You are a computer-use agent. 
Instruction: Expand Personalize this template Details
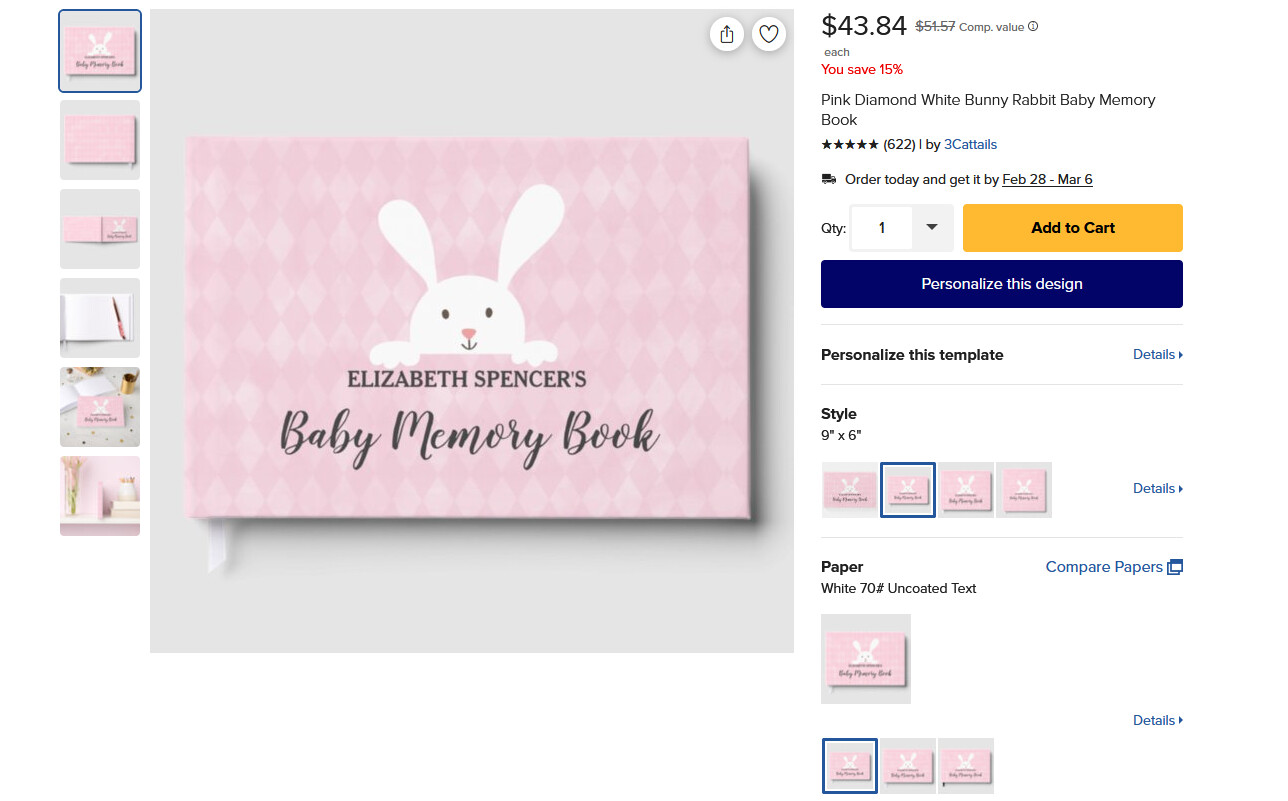(x=1158, y=355)
